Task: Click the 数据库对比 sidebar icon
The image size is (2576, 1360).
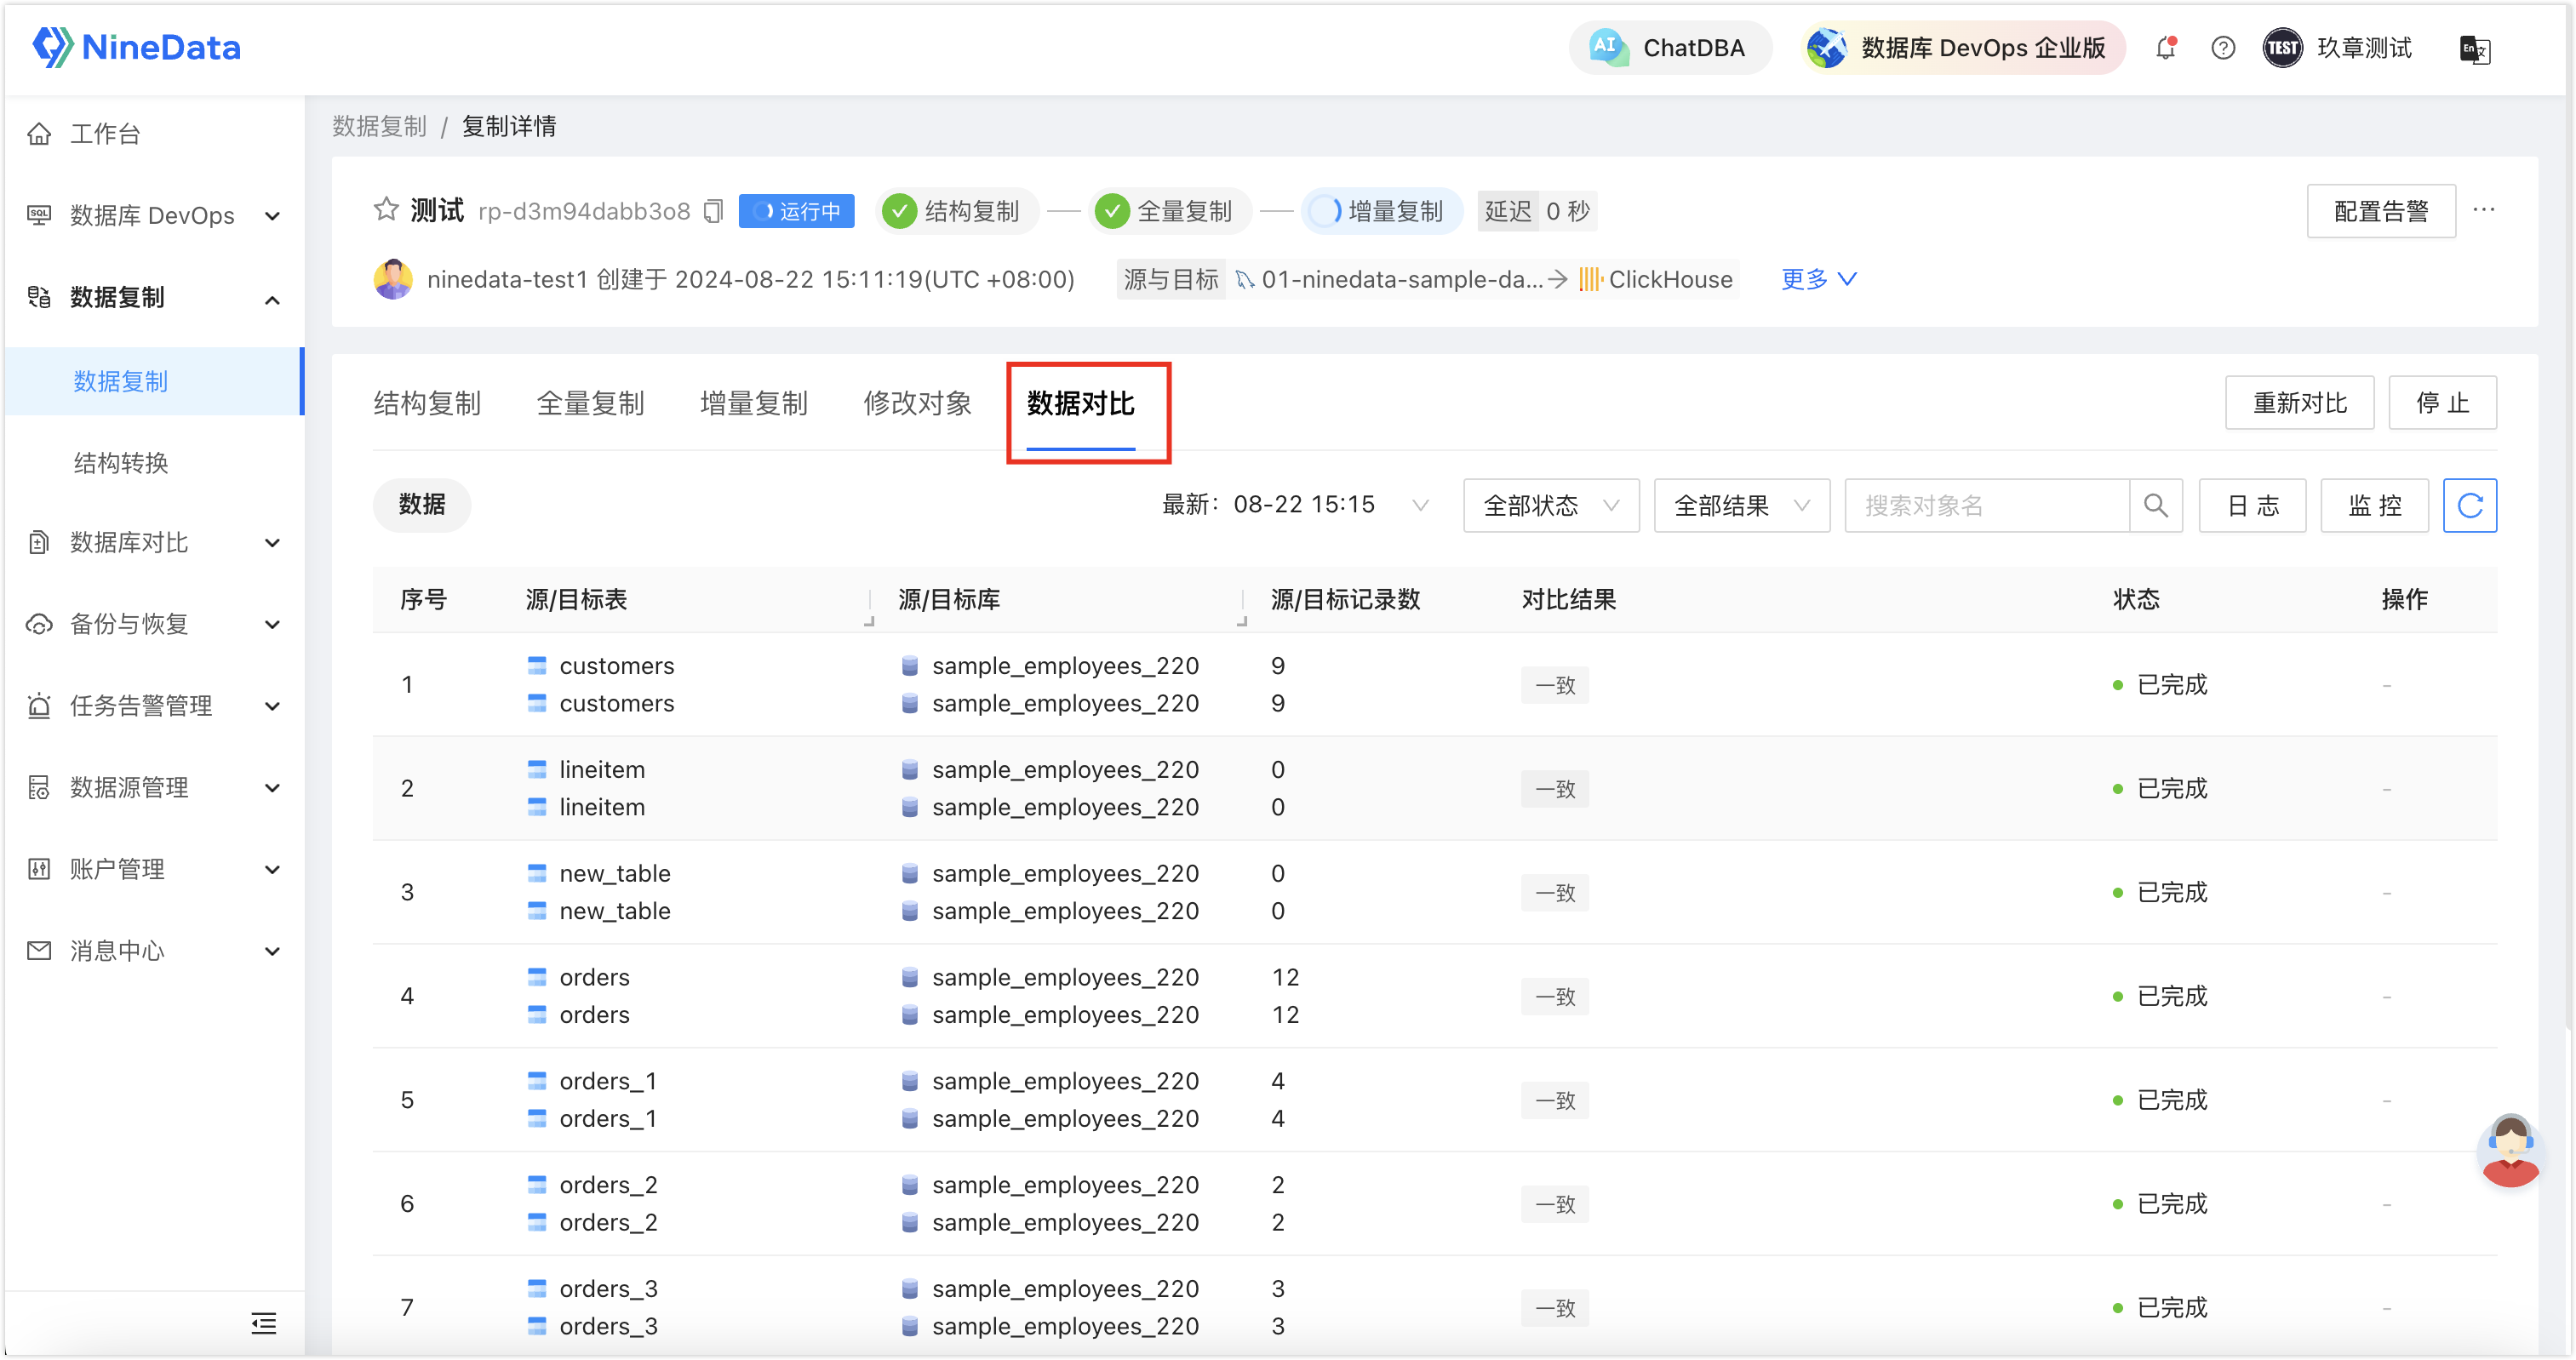Action: tap(39, 542)
